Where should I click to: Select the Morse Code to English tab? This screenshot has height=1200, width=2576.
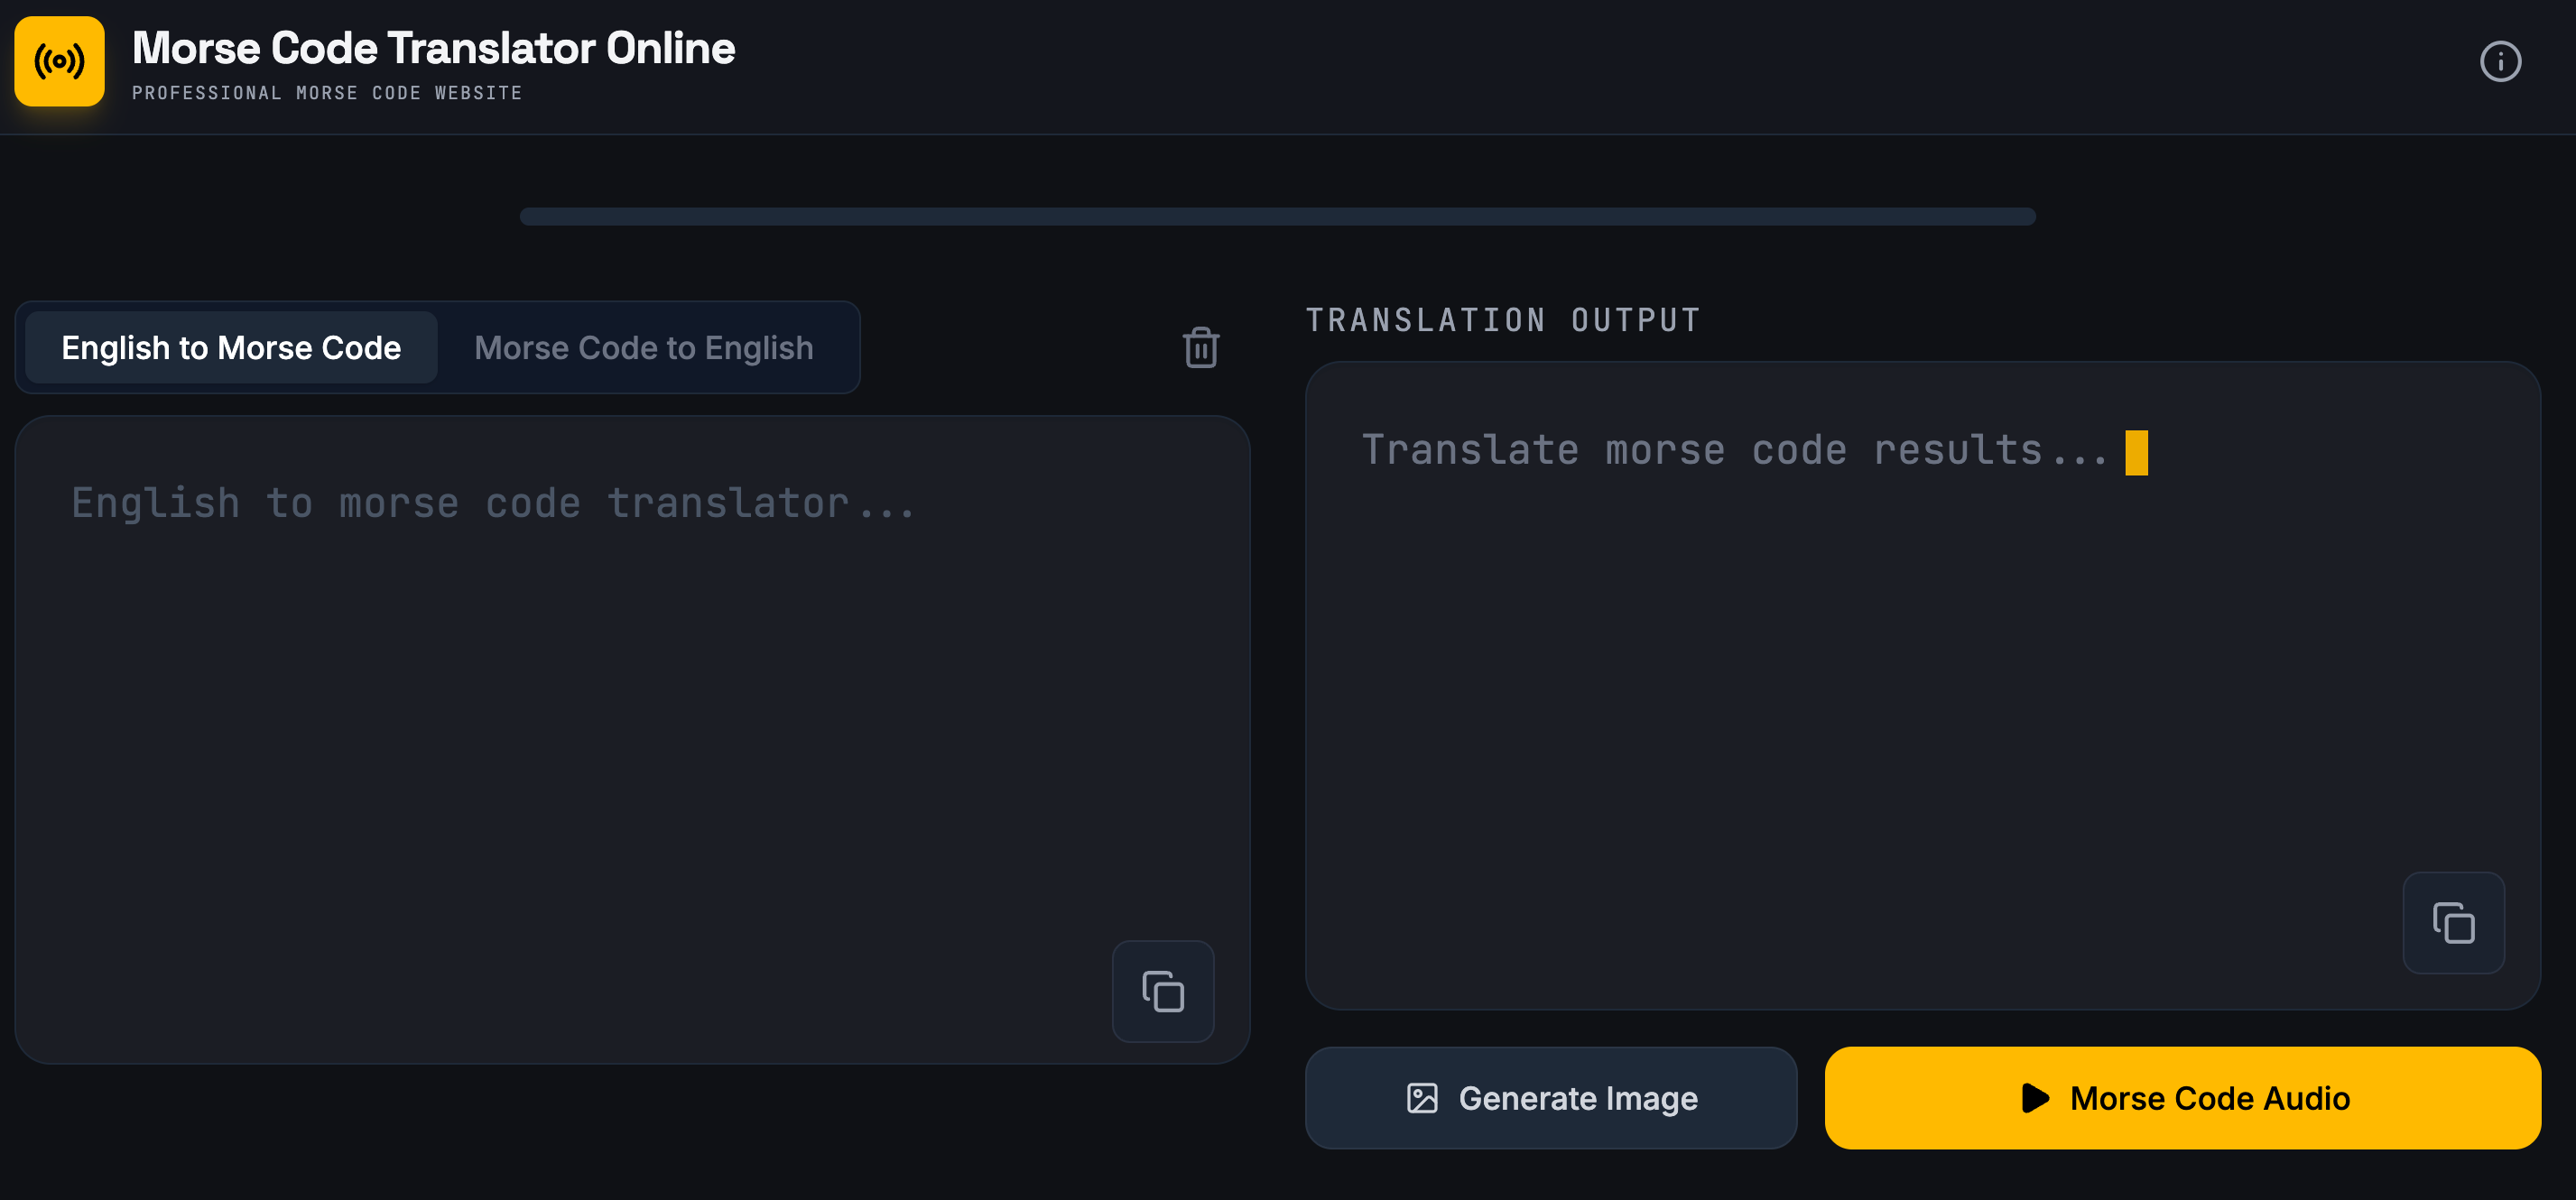[x=643, y=348]
